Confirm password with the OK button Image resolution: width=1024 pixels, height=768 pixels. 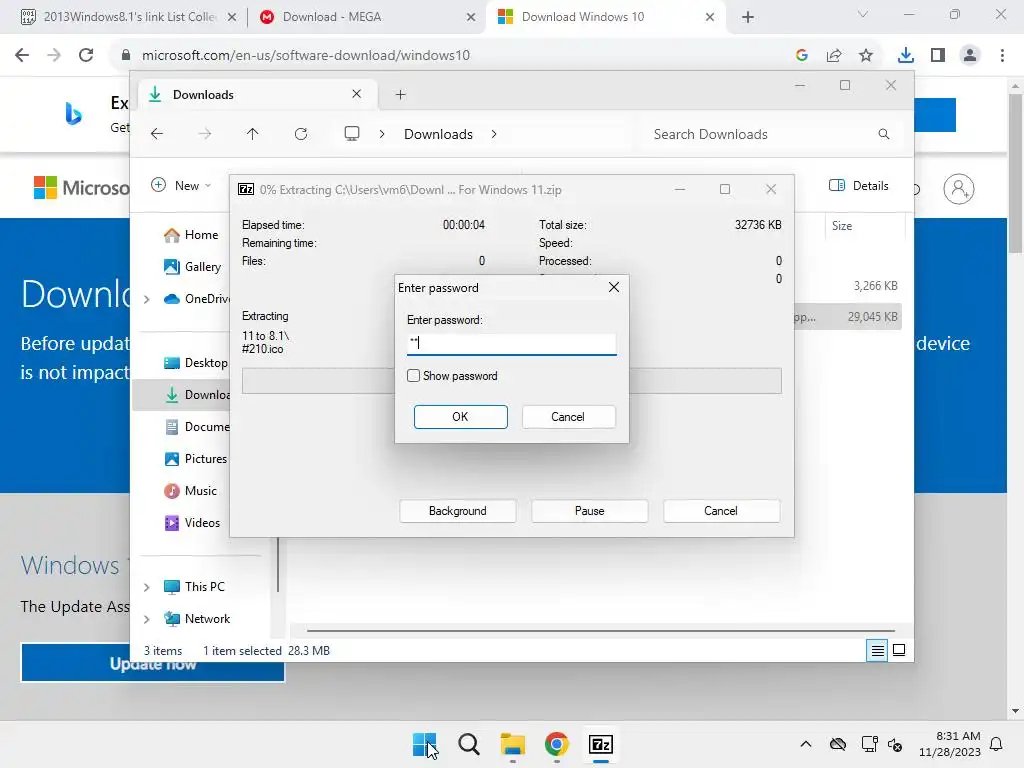point(460,417)
